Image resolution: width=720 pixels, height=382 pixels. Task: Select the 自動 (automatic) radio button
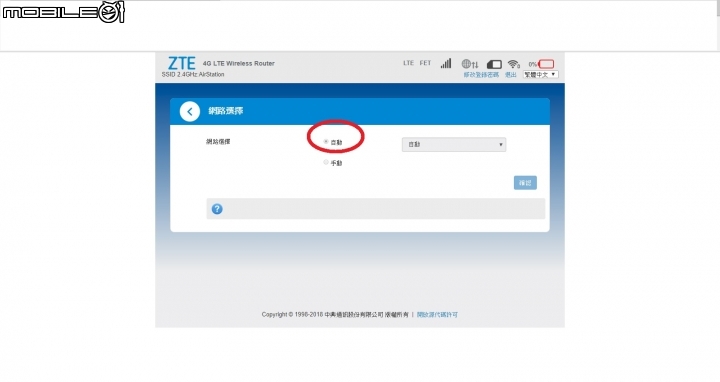(x=326, y=141)
